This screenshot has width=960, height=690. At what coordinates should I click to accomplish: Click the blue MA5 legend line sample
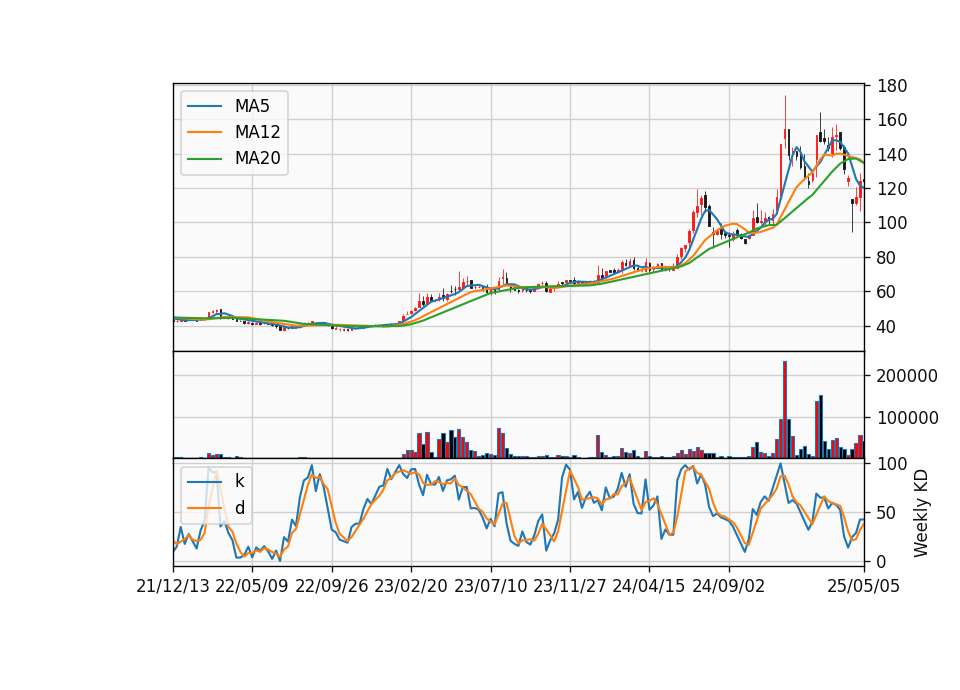[204, 106]
